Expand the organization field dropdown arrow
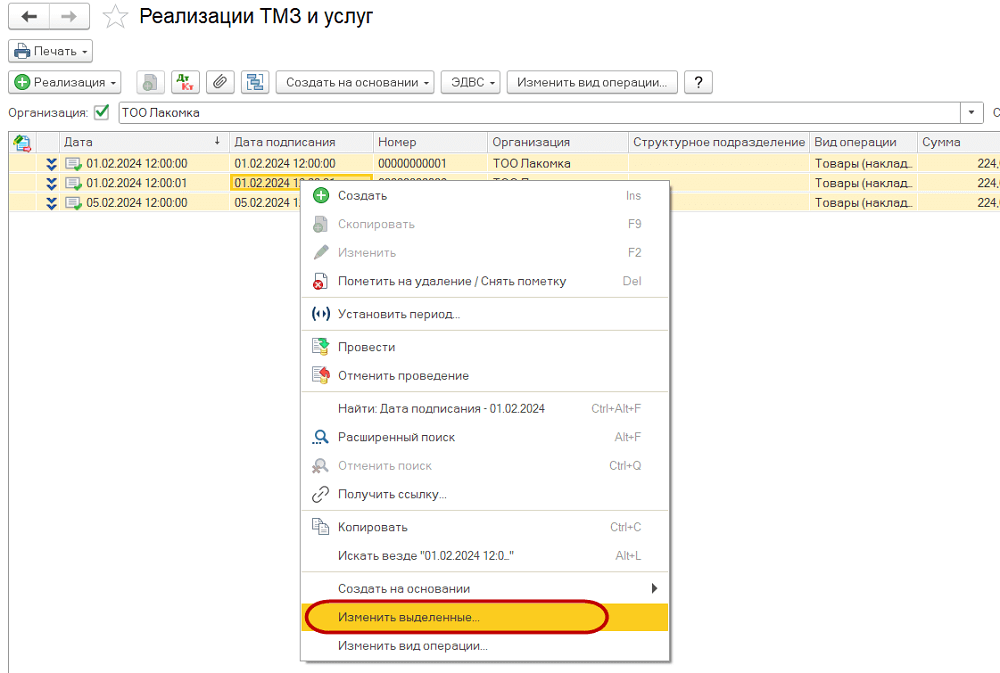The image size is (1000, 673). [971, 113]
